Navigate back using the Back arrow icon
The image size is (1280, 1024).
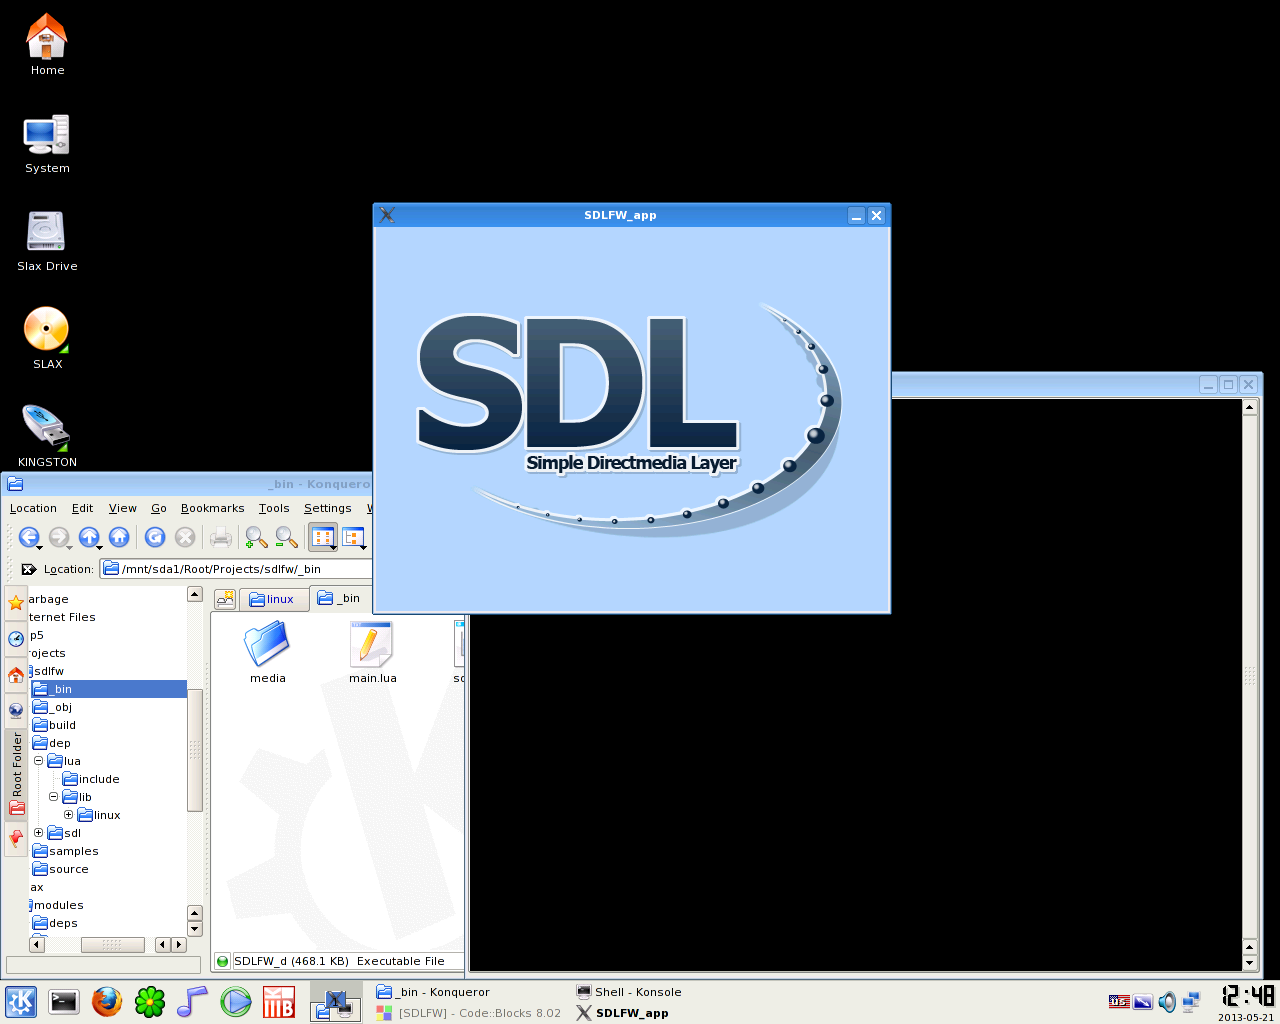[x=30, y=537]
